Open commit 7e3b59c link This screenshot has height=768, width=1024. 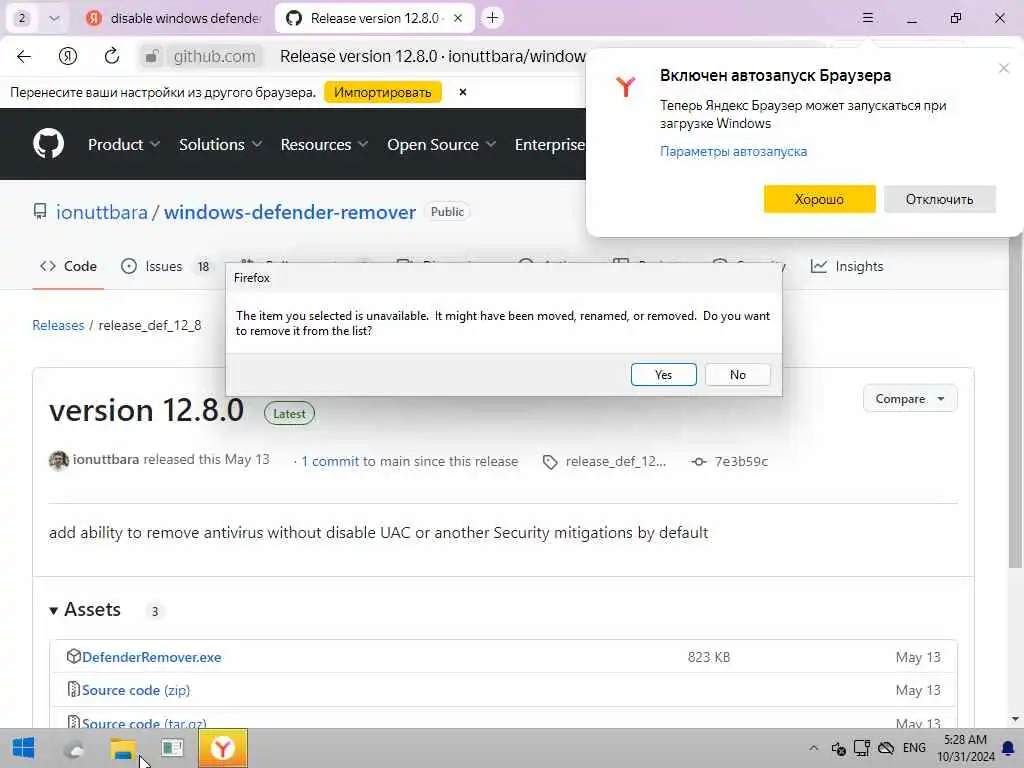pyautogui.click(x=741, y=461)
